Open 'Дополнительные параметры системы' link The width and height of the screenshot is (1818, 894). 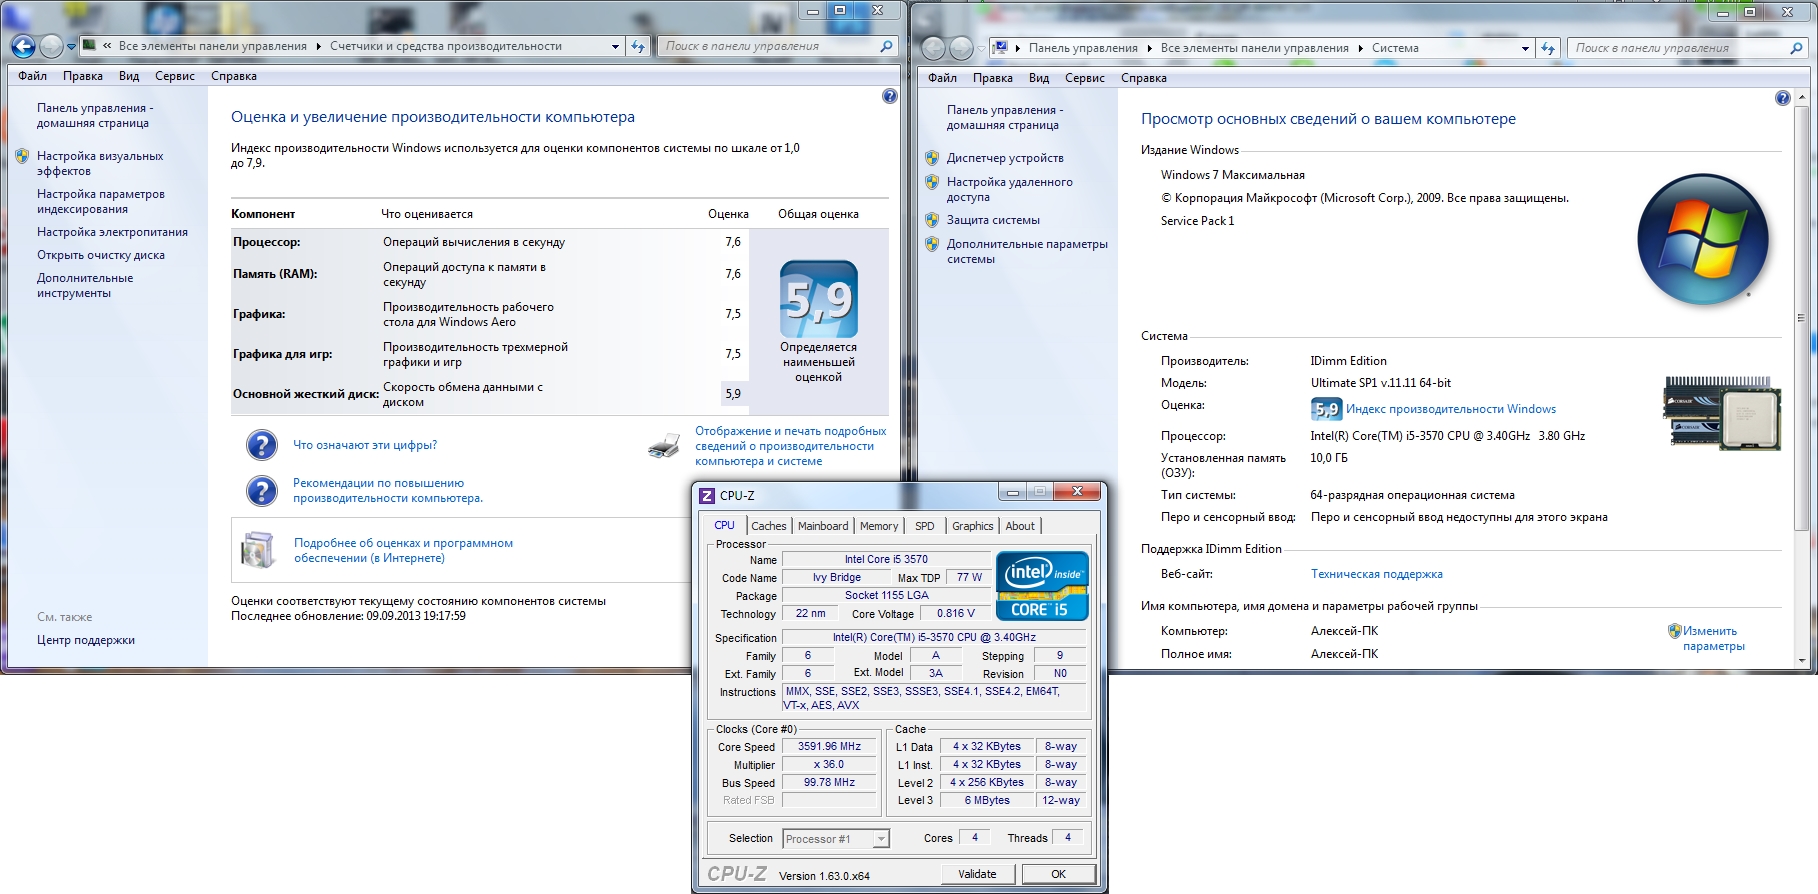[x=1027, y=251]
